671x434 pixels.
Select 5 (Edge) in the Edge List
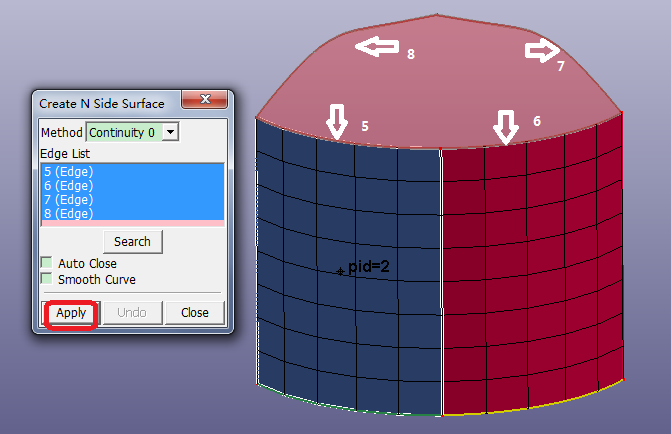tap(68, 171)
